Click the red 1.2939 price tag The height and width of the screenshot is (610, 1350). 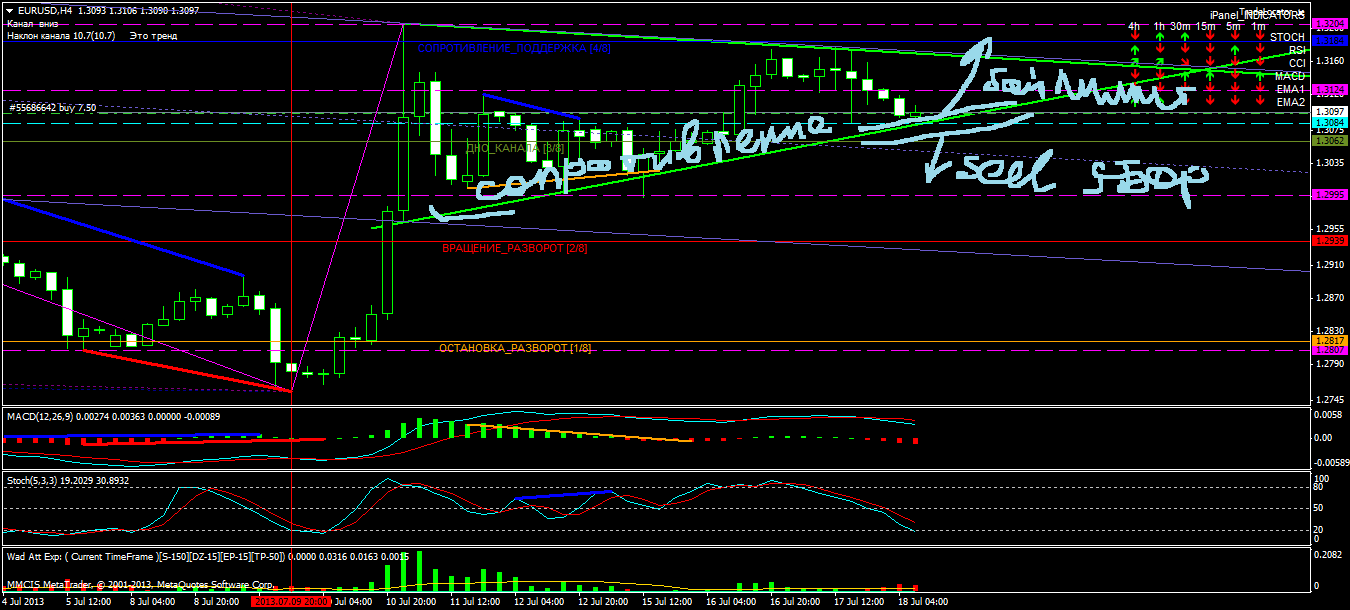[1330, 240]
